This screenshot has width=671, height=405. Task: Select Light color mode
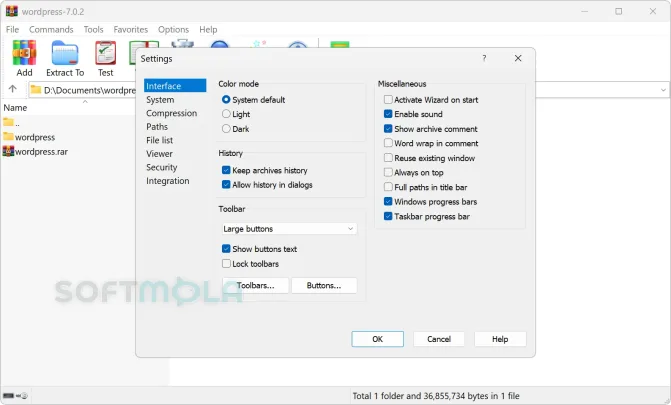pyautogui.click(x=226, y=114)
